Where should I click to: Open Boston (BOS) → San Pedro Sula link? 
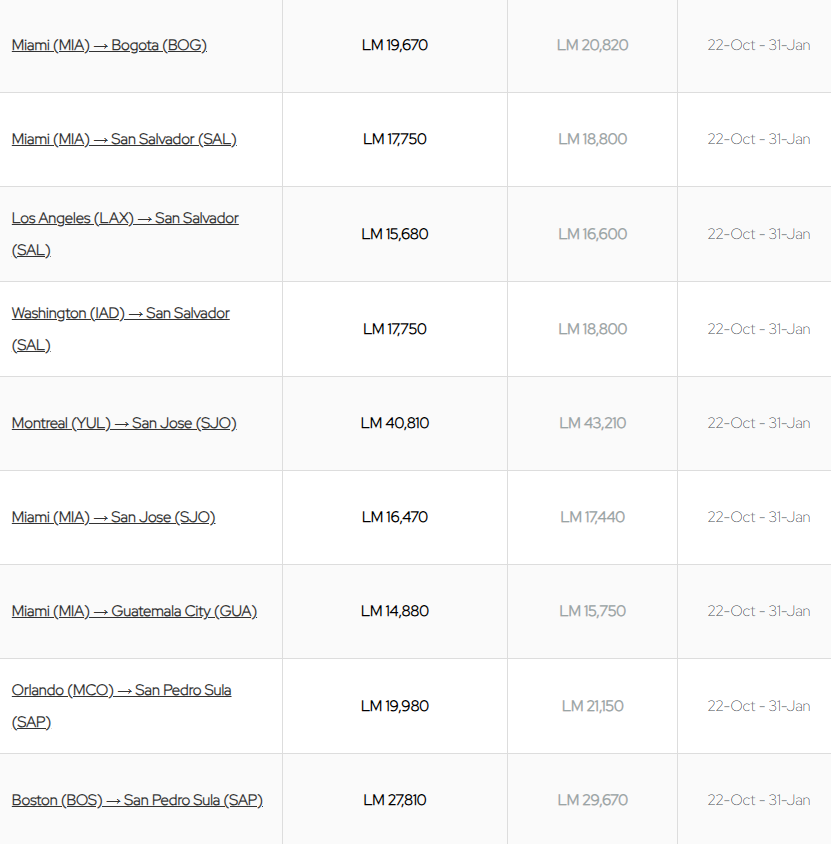coord(137,800)
